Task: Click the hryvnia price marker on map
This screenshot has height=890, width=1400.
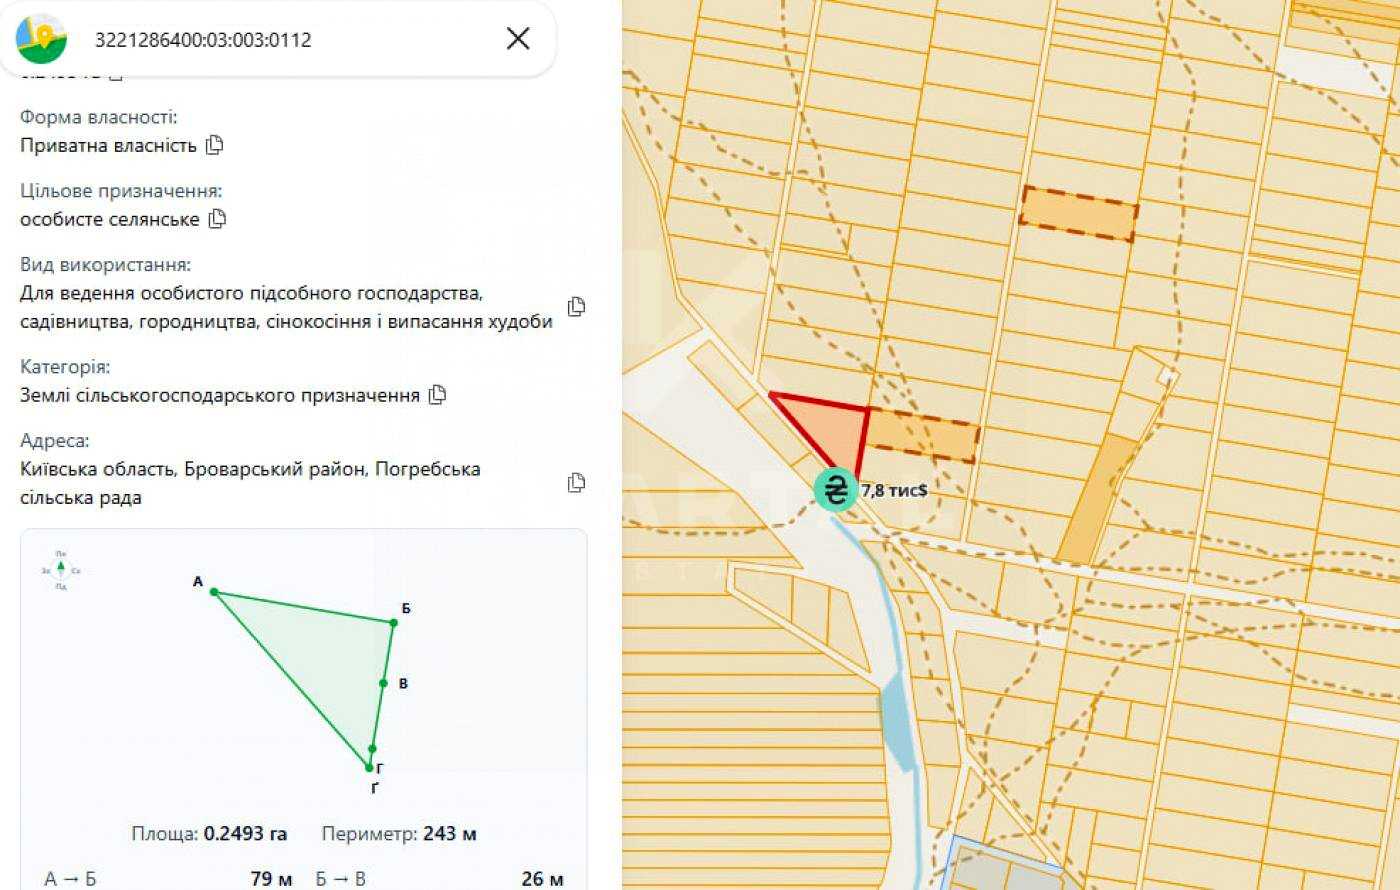Action: click(x=835, y=490)
